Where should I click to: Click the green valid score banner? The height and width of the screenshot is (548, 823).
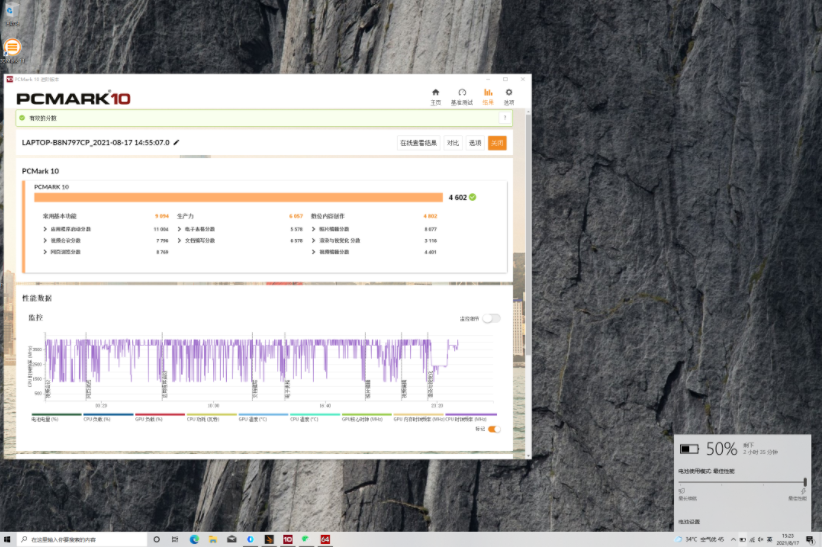(264, 118)
